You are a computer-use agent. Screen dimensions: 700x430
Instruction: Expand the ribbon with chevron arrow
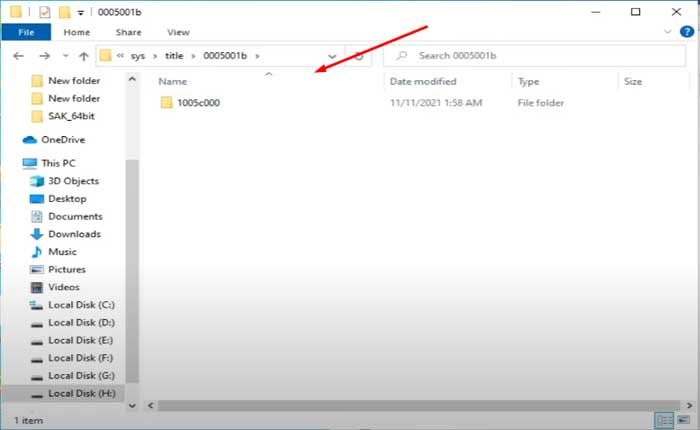(x=670, y=32)
